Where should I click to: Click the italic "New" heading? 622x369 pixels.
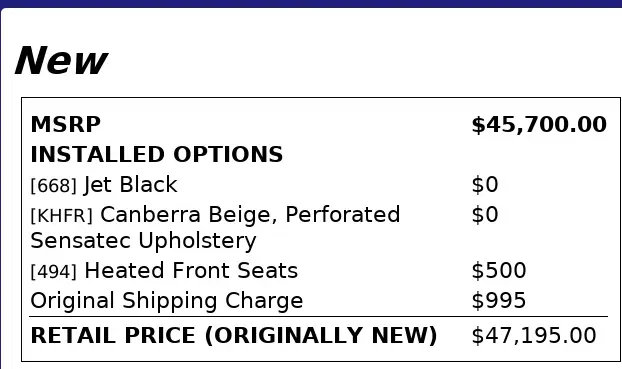tap(61, 60)
